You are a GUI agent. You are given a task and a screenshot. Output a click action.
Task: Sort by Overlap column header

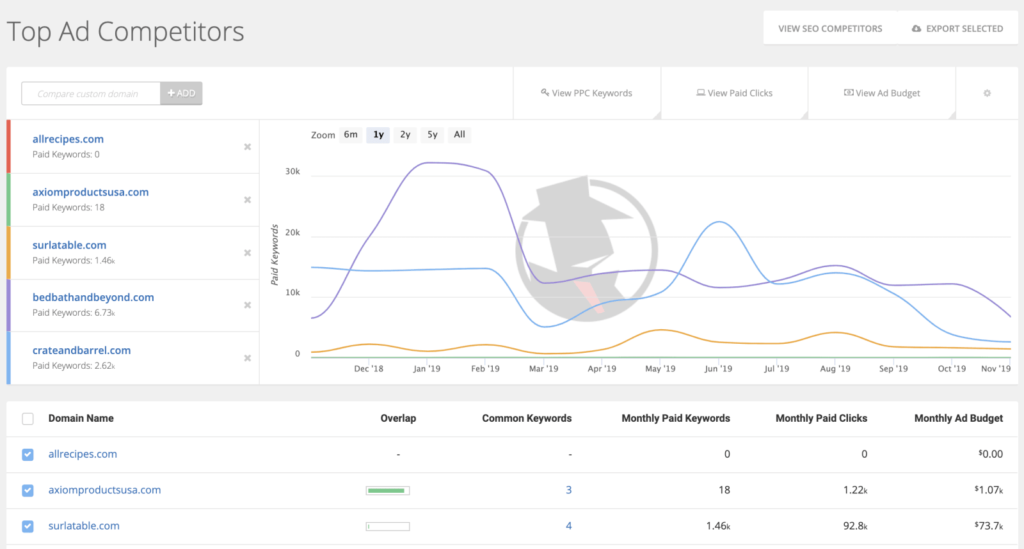(398, 418)
